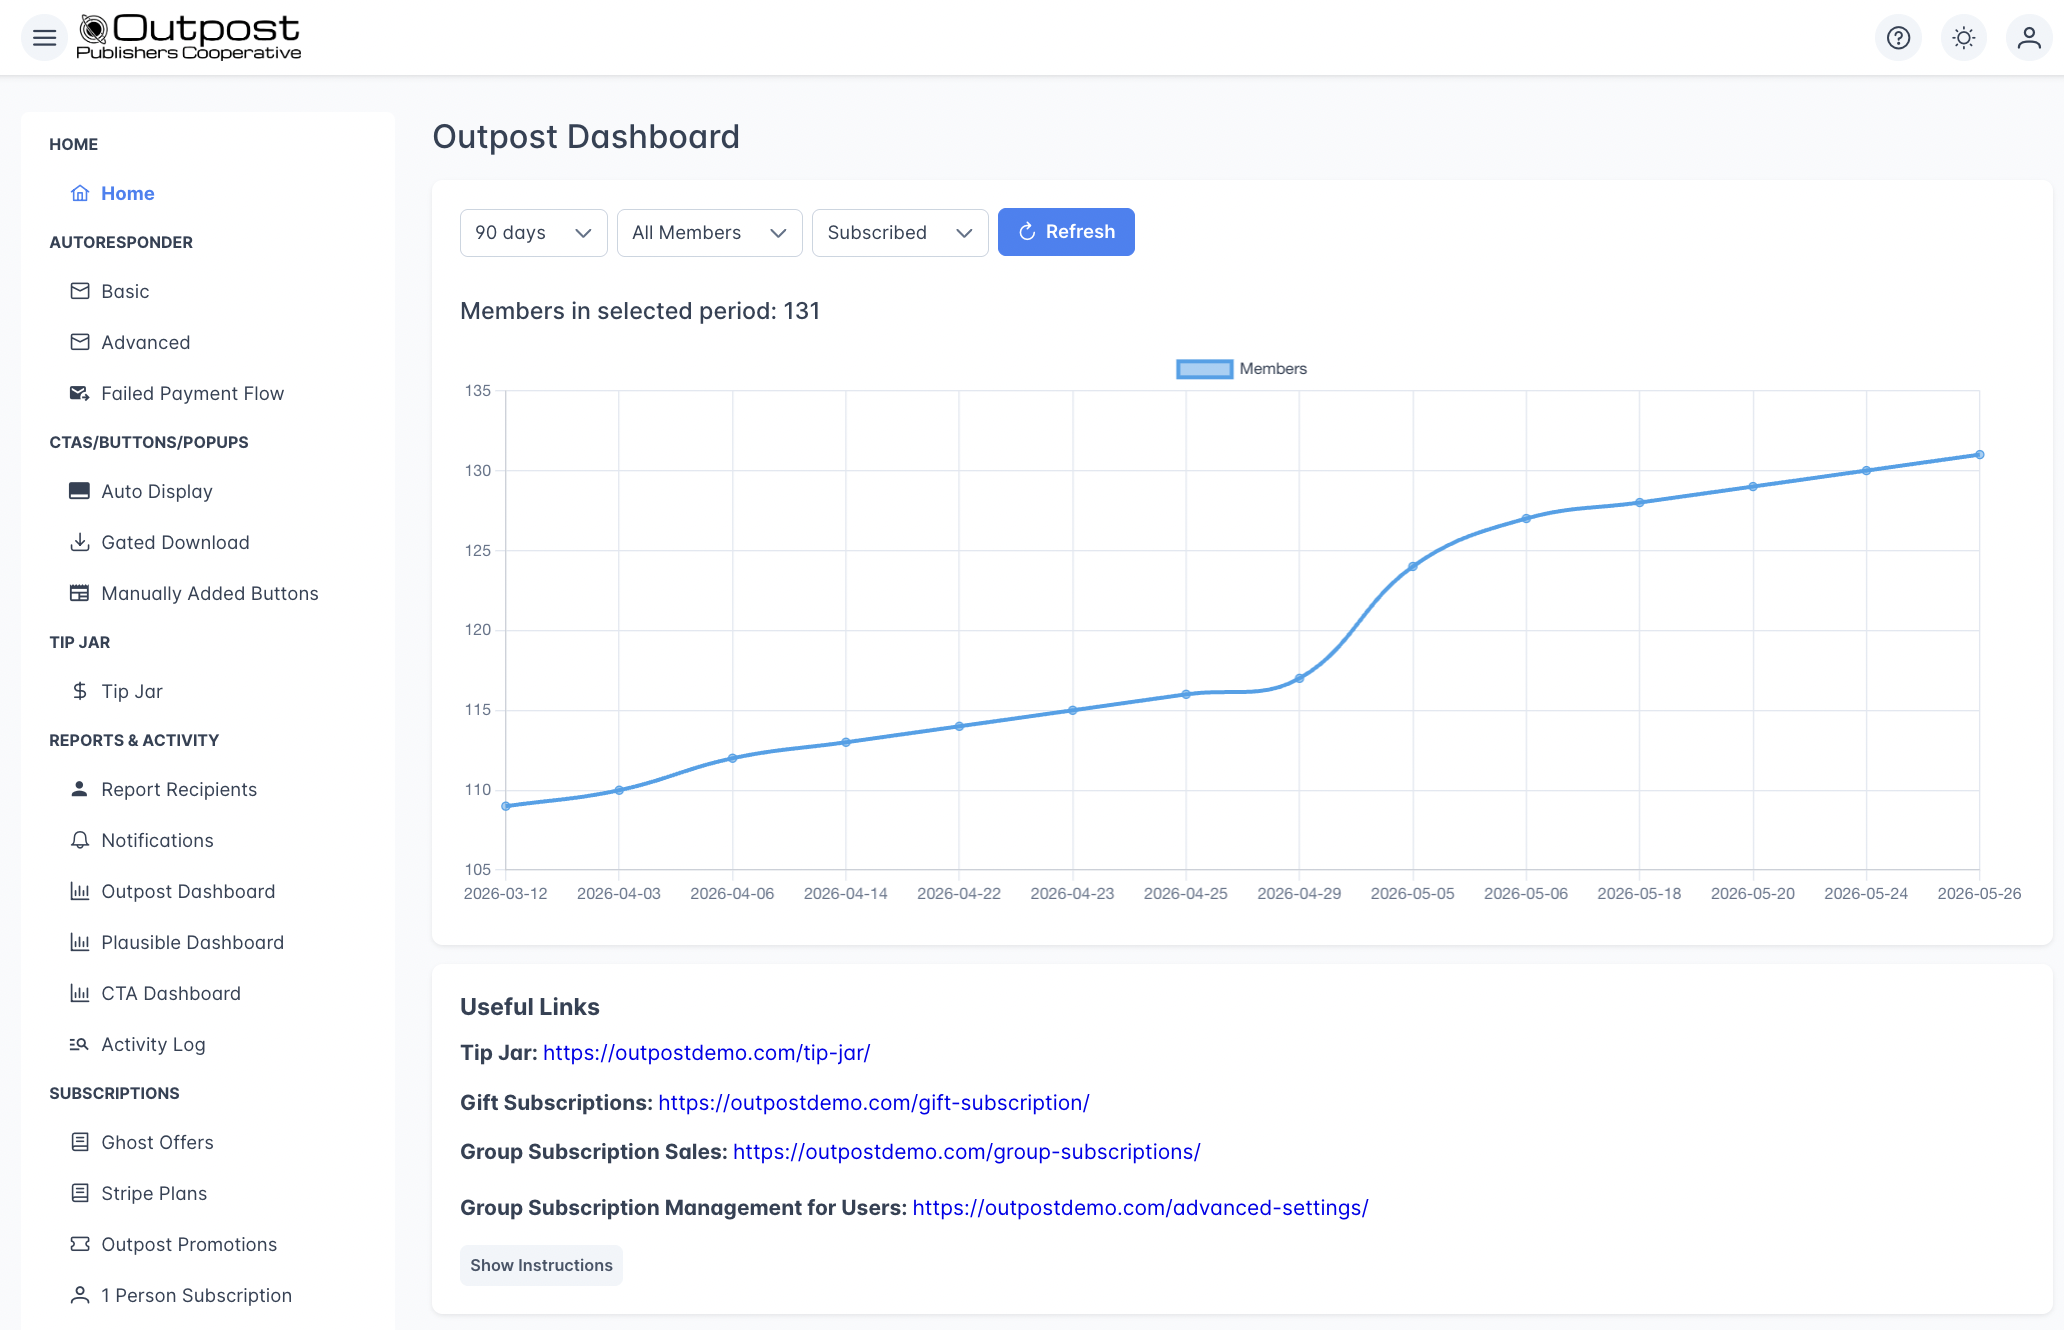This screenshot has width=2064, height=1330.
Task: Open Plausible Dashboard in sidebar
Action: click(192, 942)
